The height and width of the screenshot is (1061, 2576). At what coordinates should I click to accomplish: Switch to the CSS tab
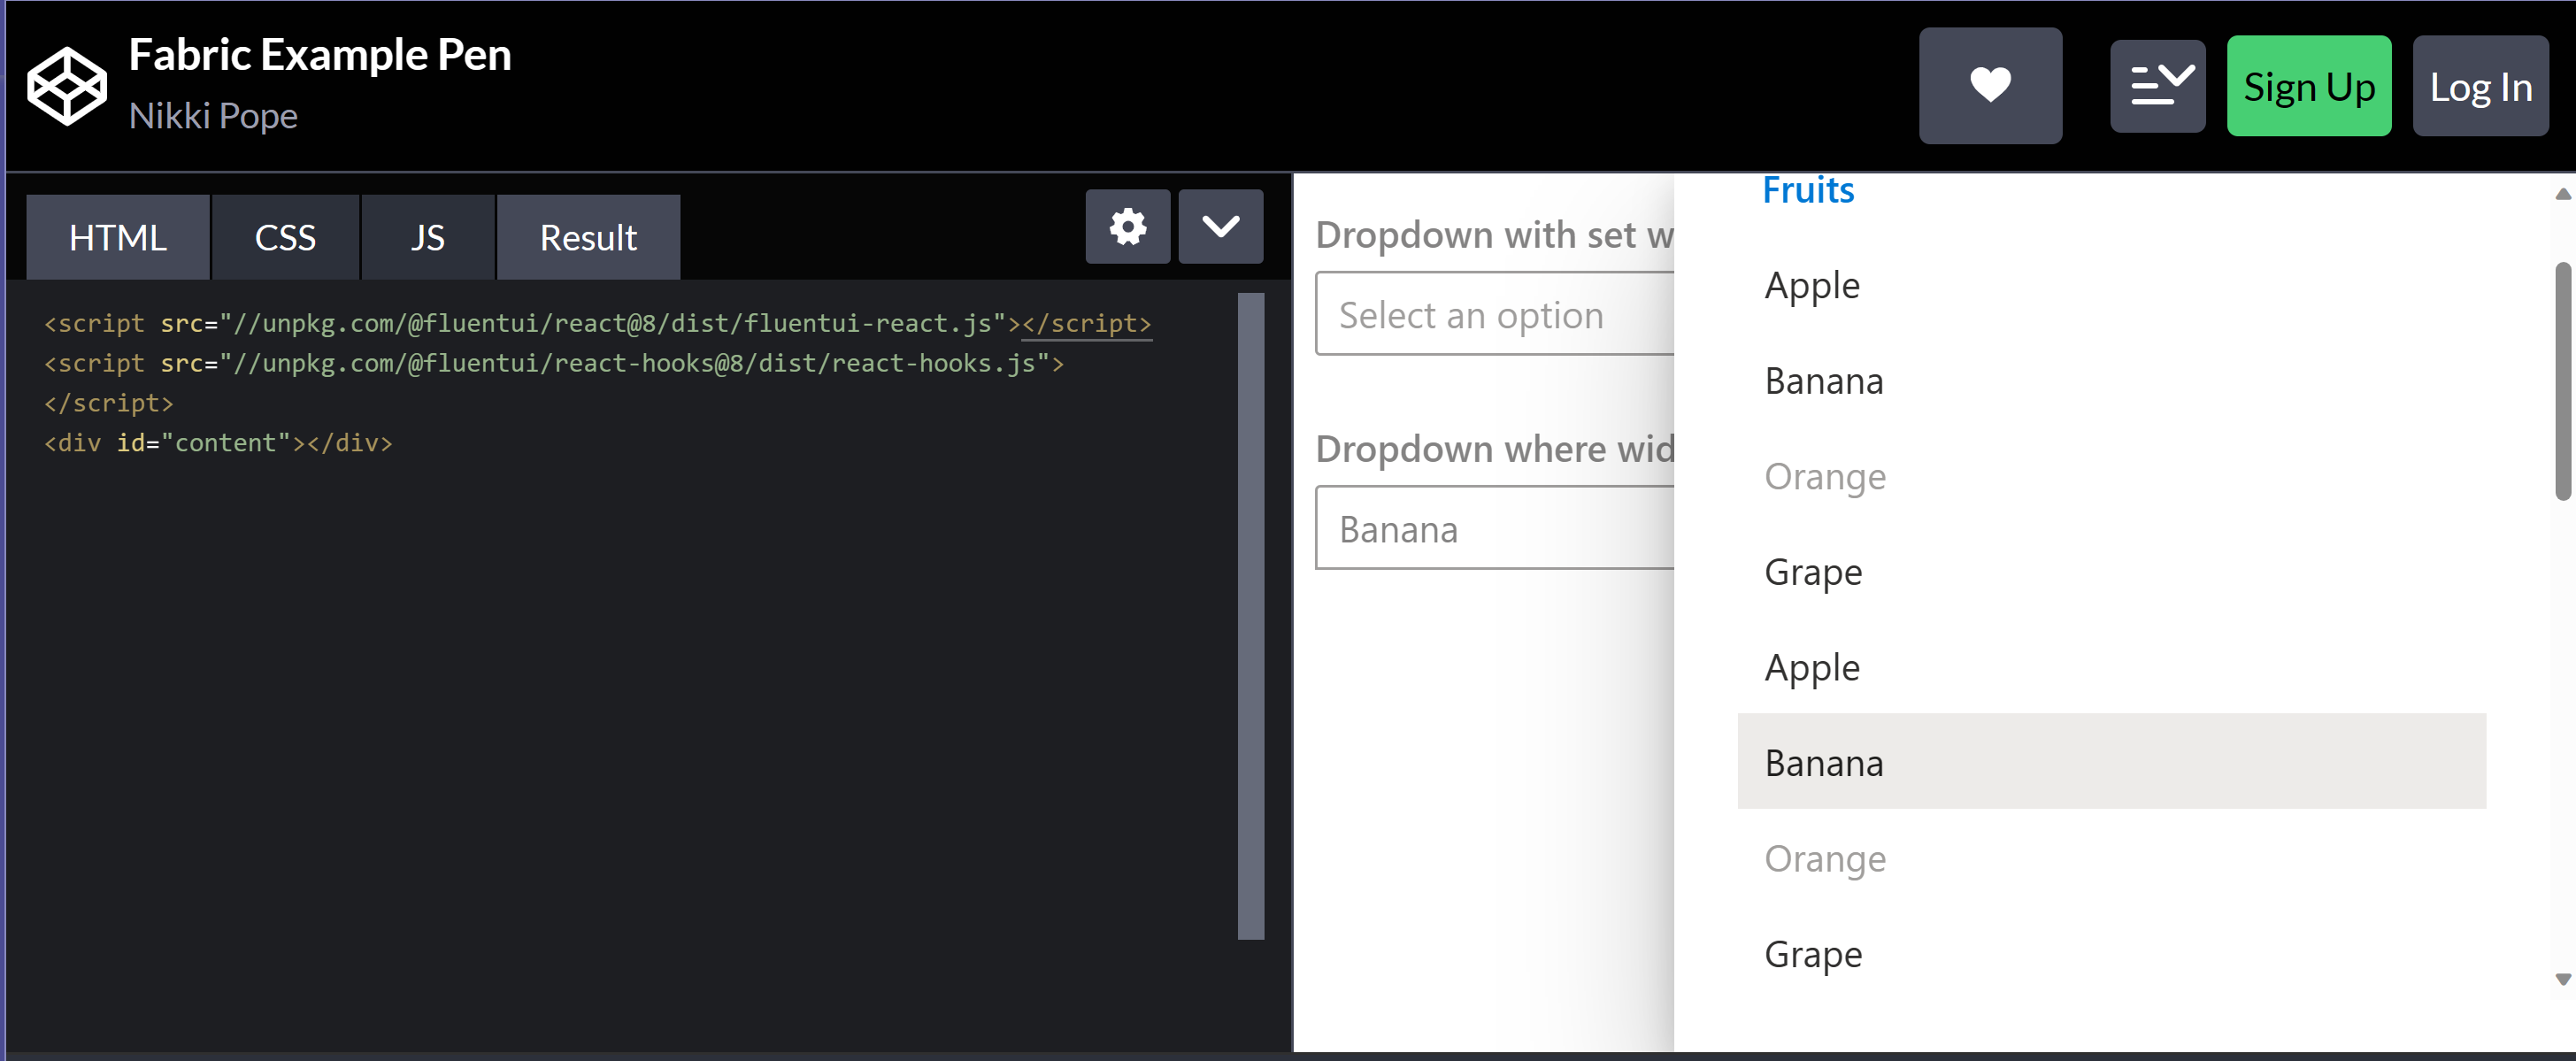[x=286, y=237]
